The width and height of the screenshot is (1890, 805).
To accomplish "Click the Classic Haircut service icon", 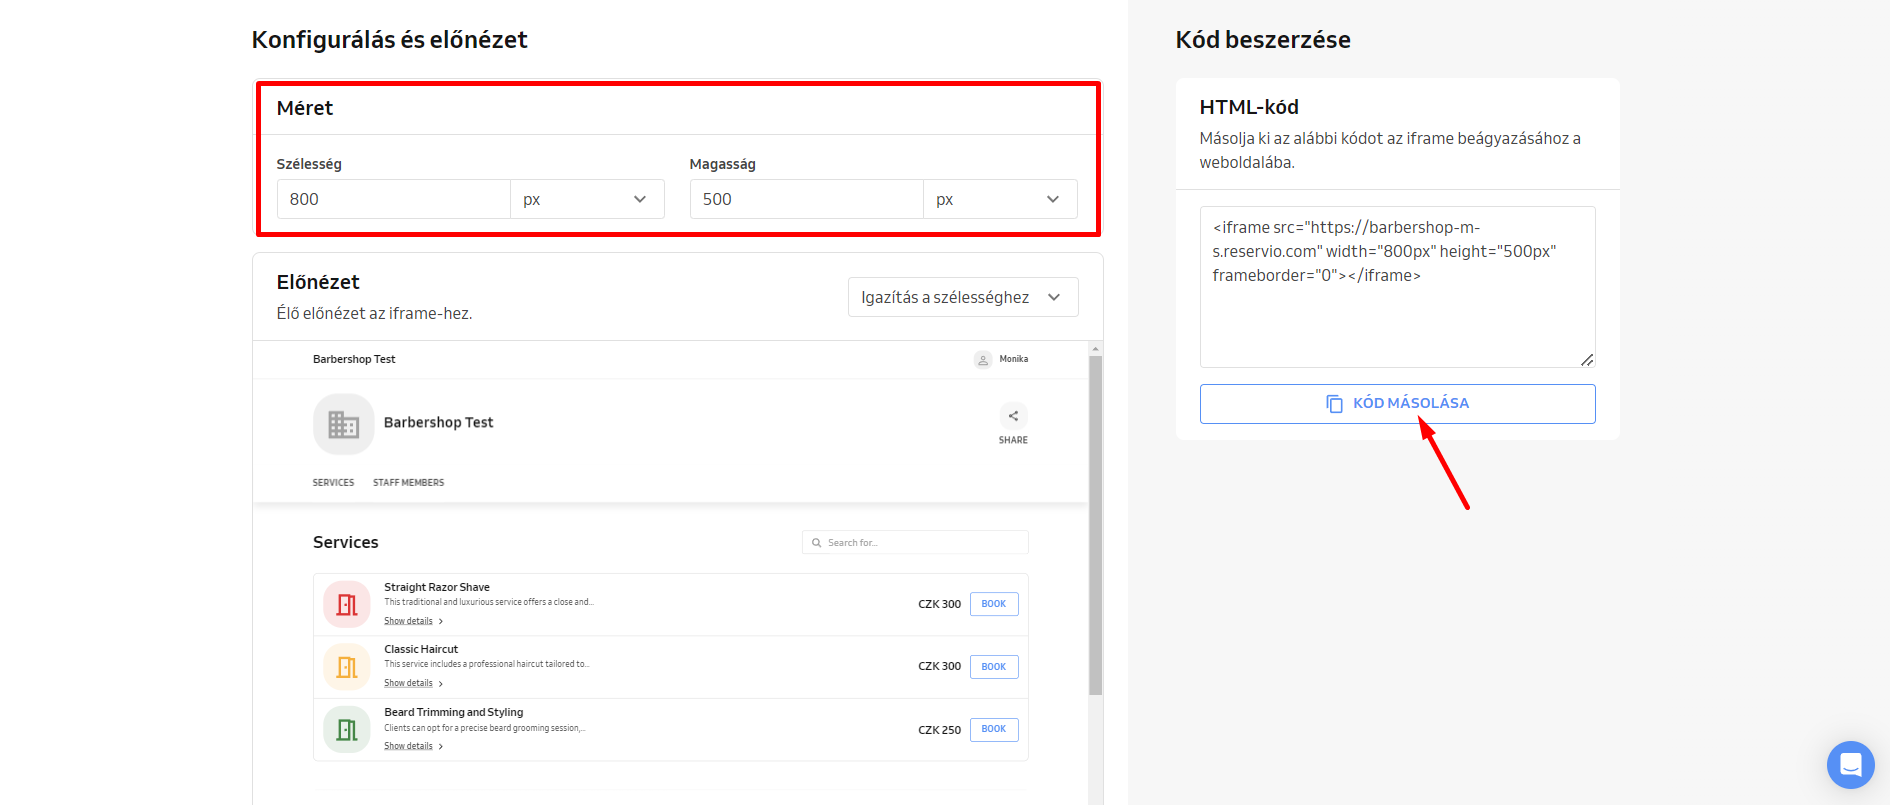I will (347, 667).
